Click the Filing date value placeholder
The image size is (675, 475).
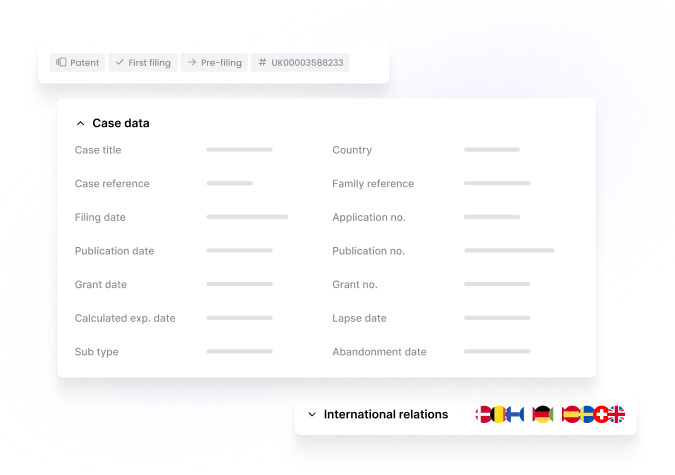pos(247,217)
